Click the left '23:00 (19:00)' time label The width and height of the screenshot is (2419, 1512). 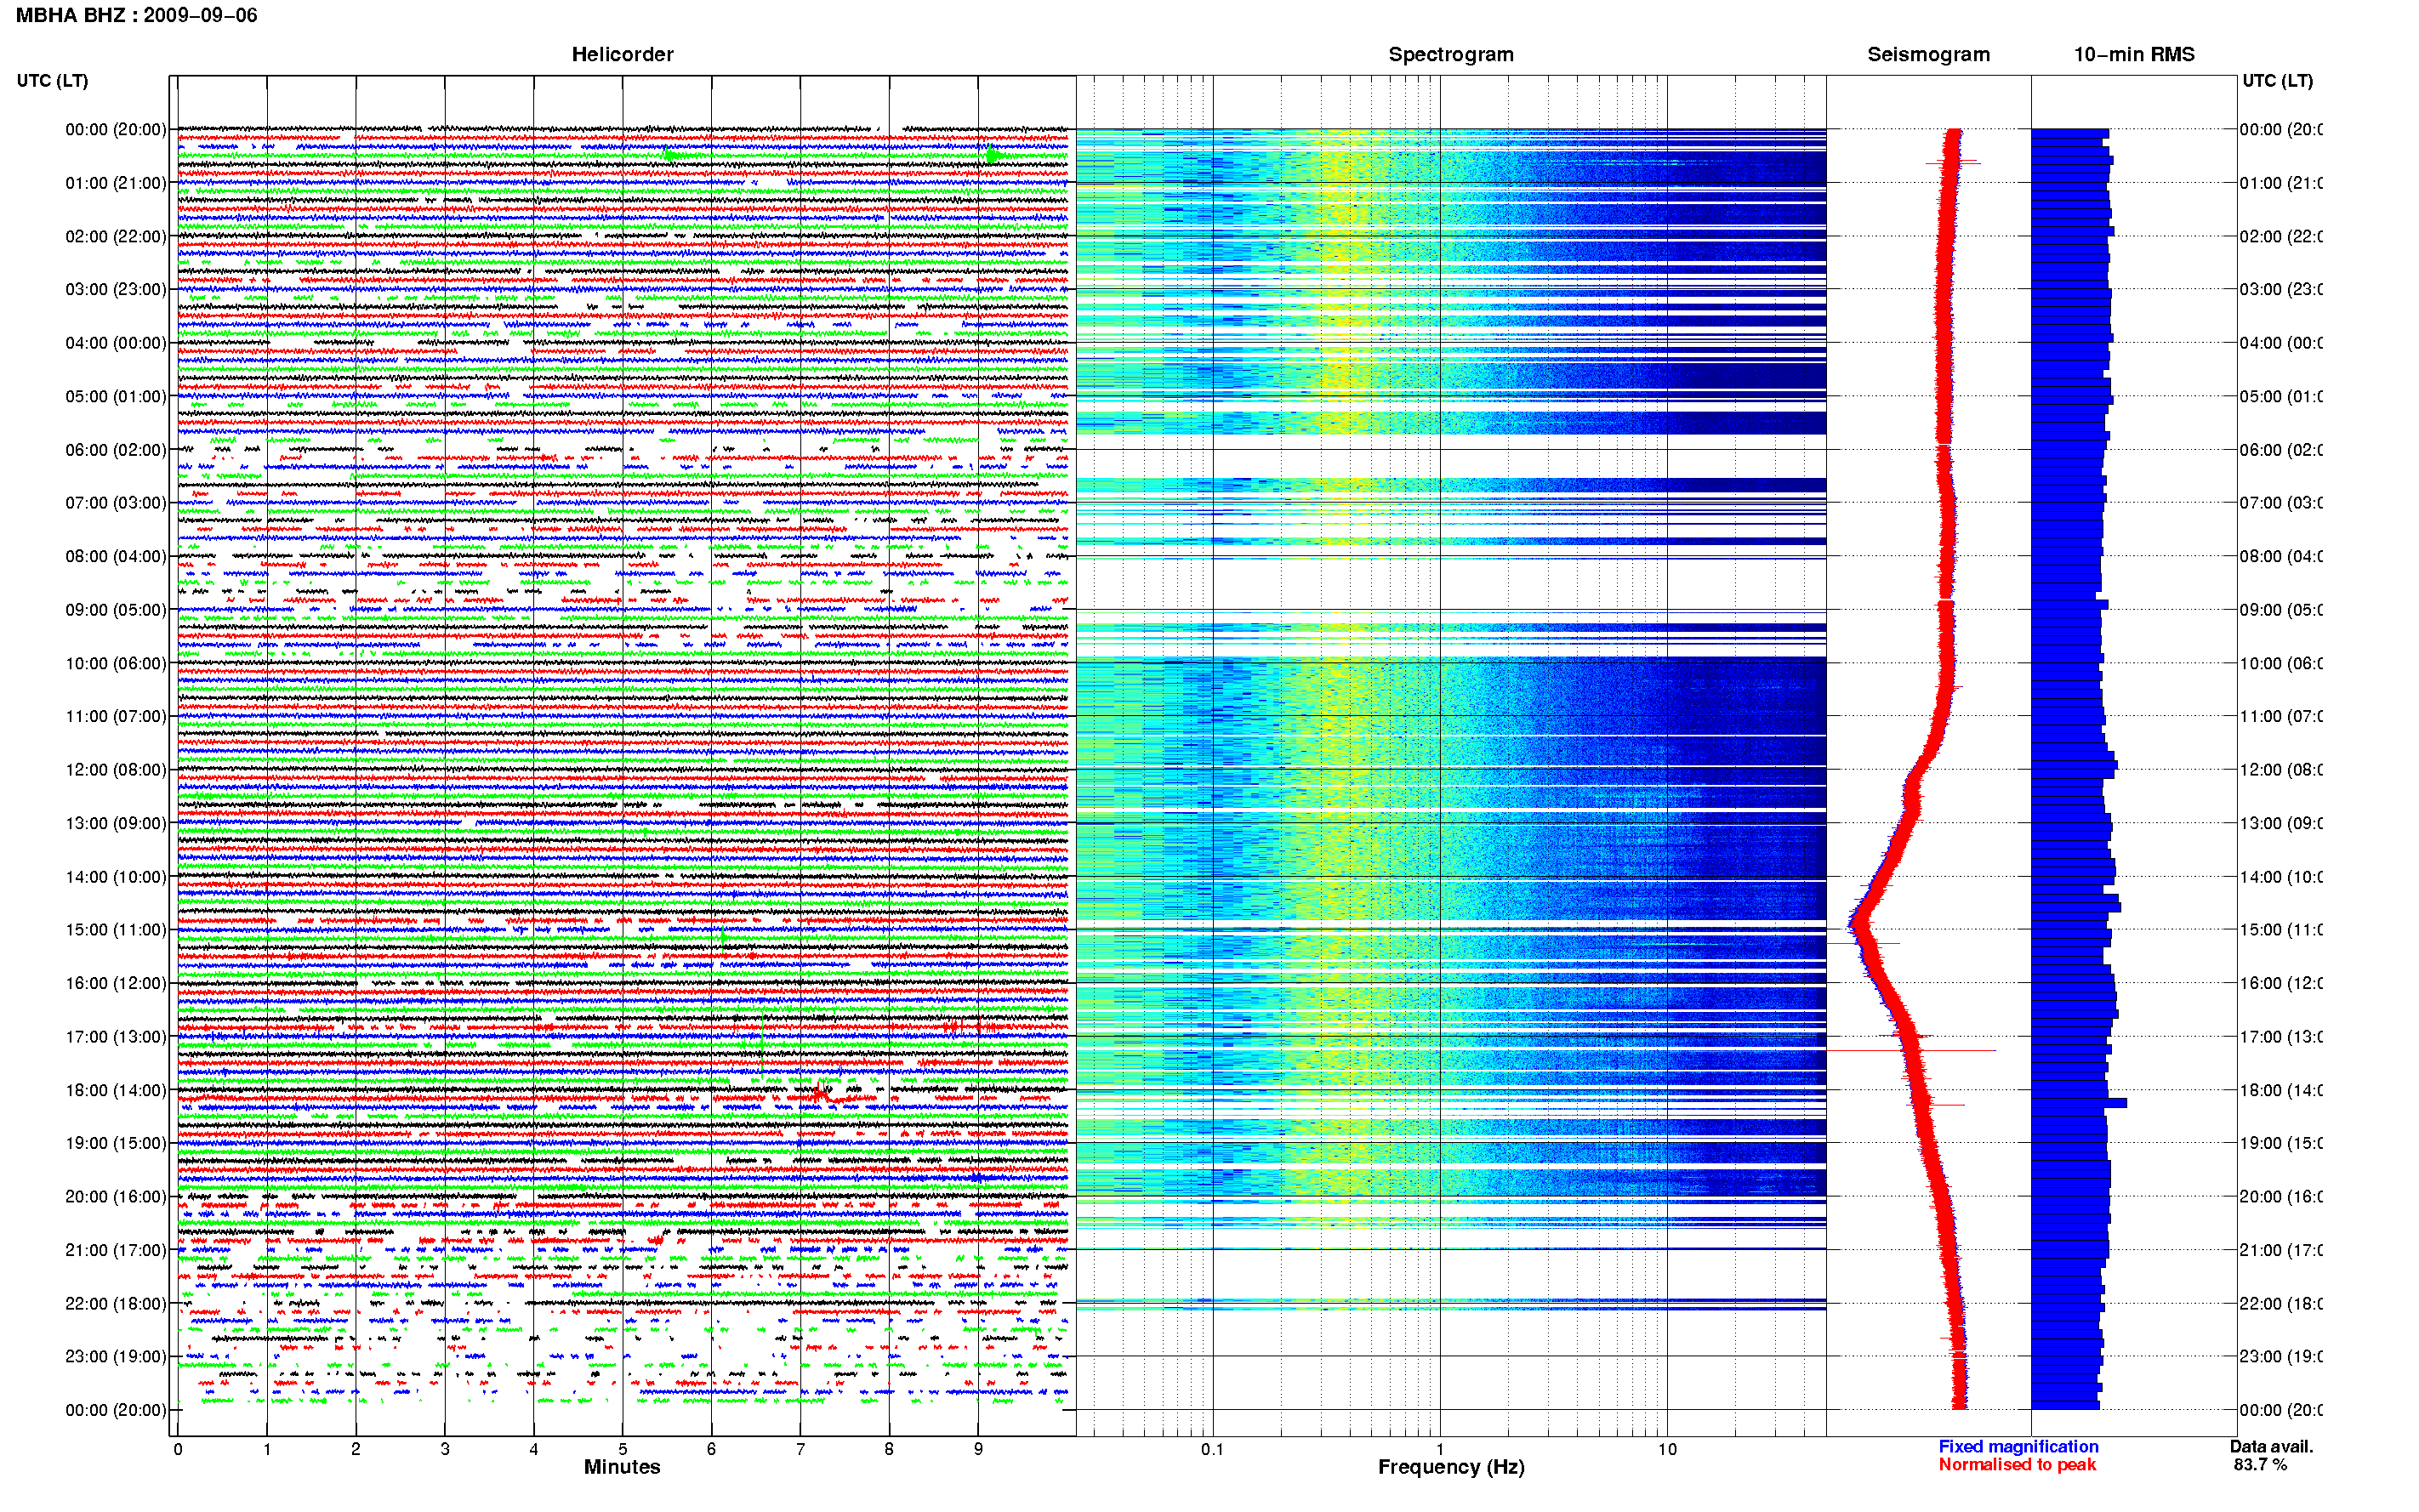pos(116,1356)
